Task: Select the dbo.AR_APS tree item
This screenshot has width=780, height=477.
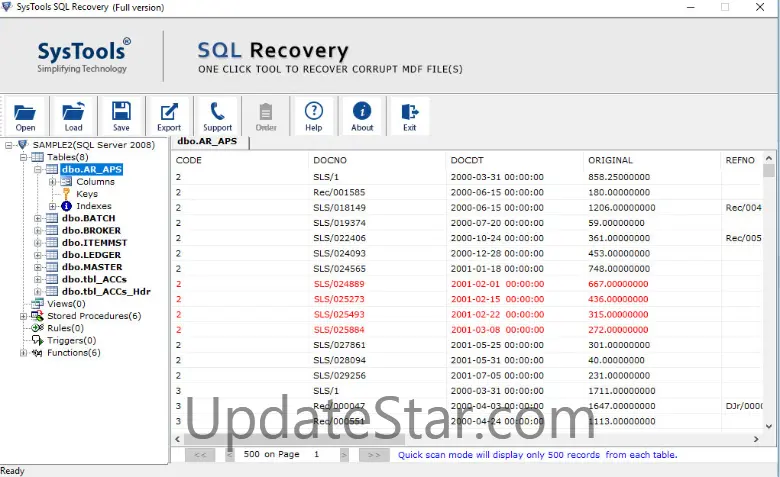Action: pyautogui.click(x=92, y=170)
